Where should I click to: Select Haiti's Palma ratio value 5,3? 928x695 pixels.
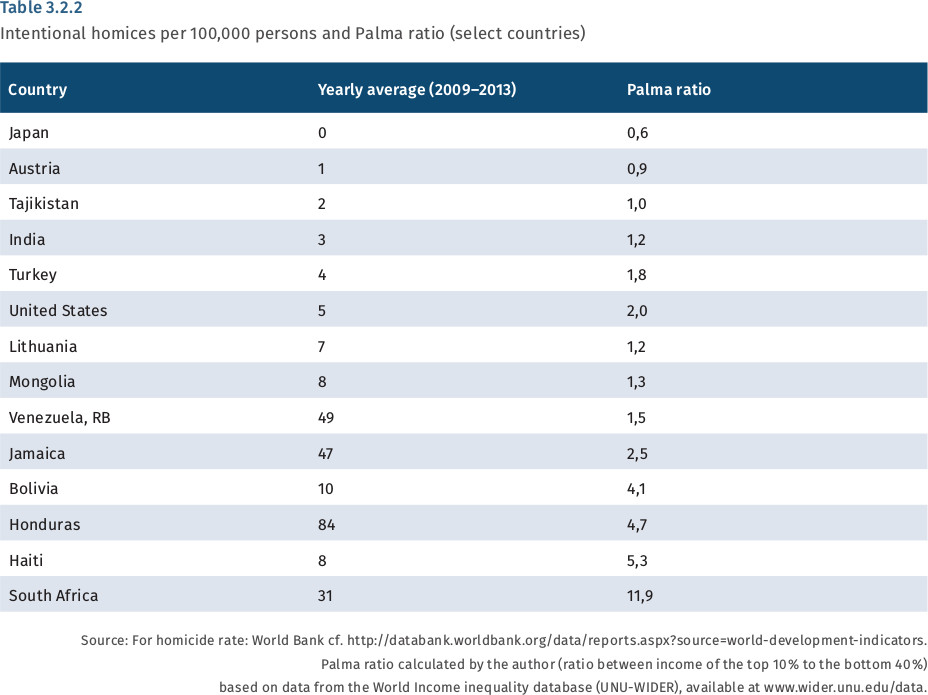637,560
